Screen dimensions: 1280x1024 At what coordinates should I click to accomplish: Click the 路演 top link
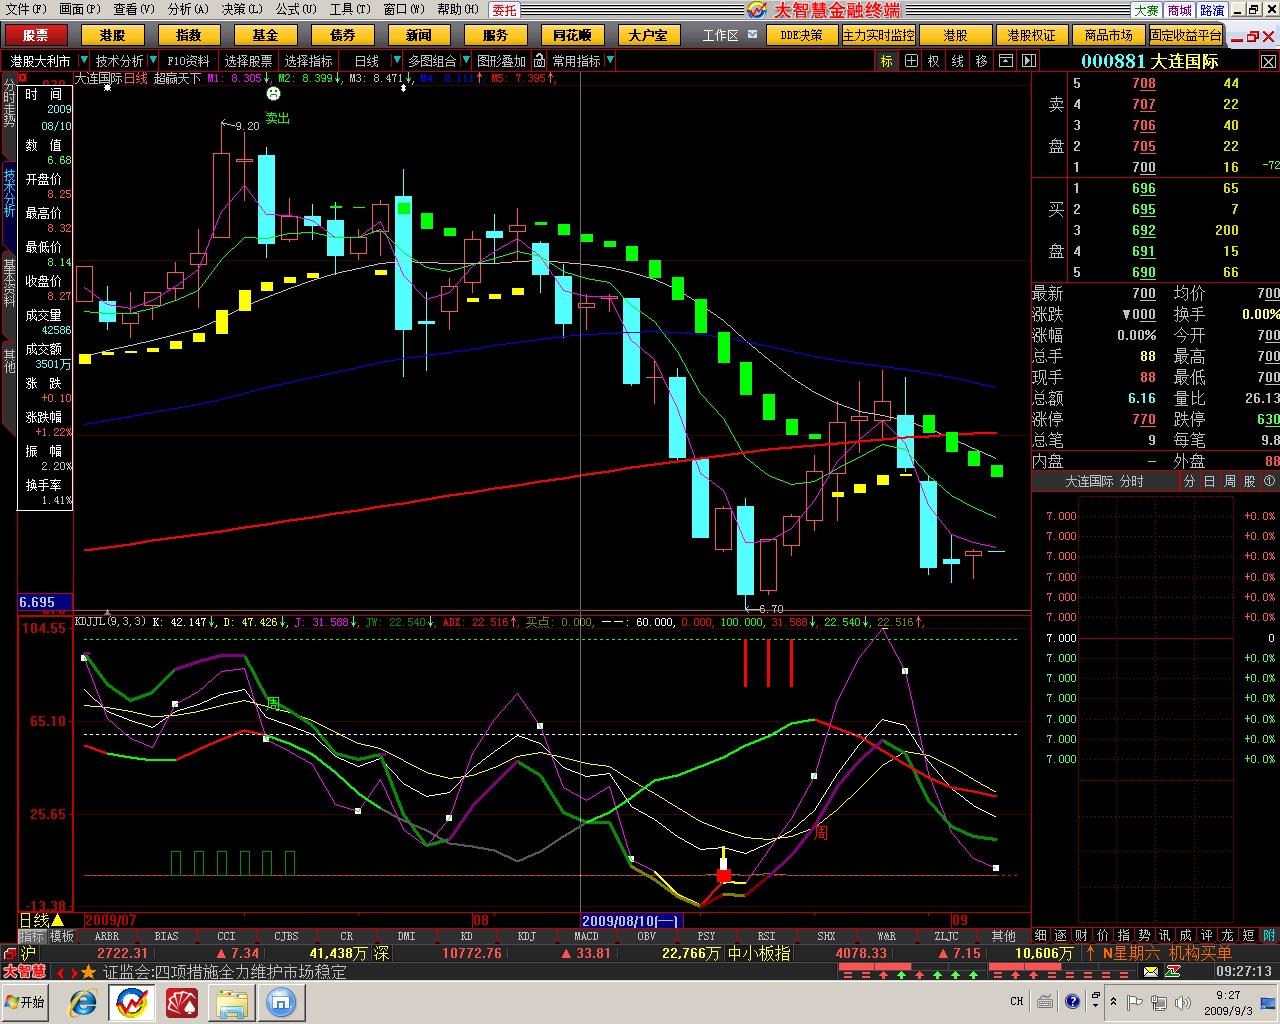click(1212, 10)
